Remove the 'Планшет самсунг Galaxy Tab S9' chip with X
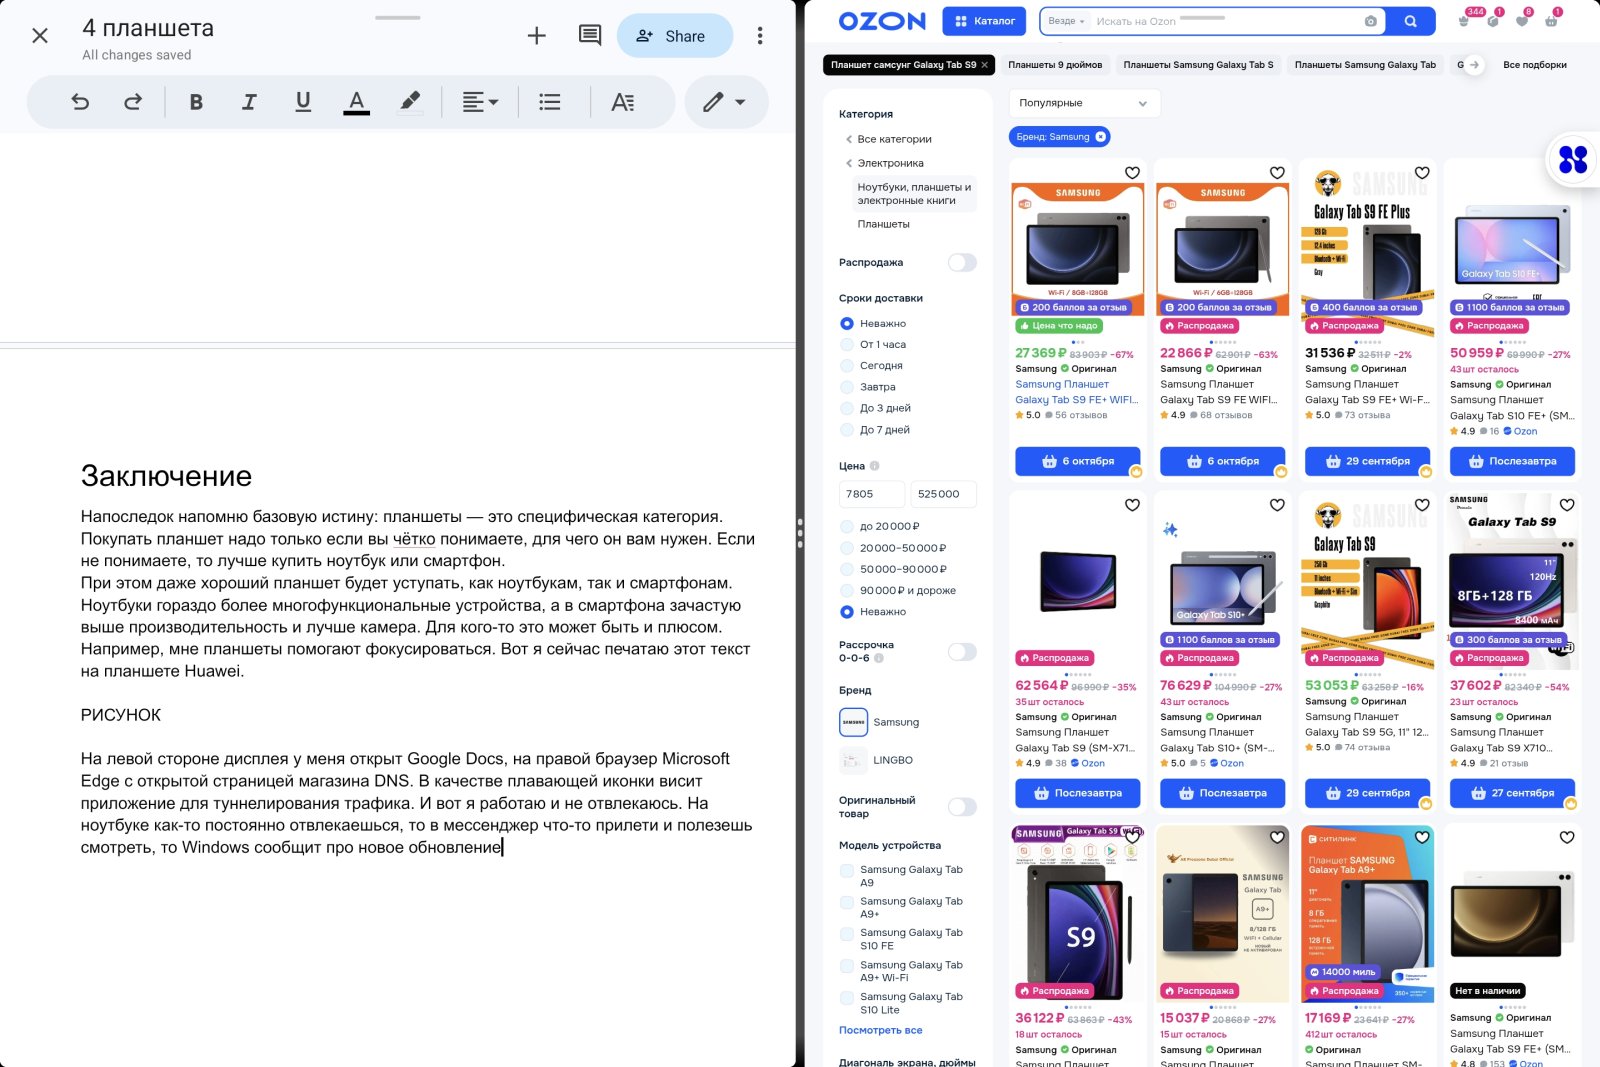The width and height of the screenshot is (1600, 1067). 984,65
